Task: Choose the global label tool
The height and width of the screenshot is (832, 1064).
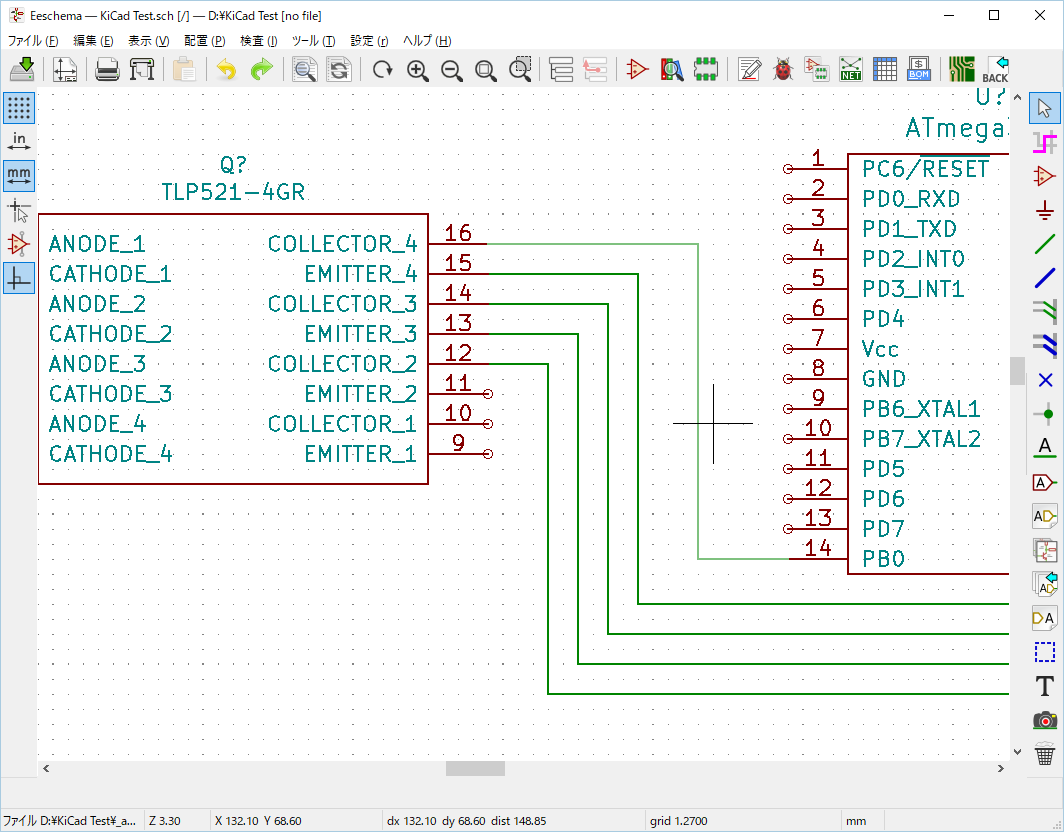Action: pos(1045,483)
